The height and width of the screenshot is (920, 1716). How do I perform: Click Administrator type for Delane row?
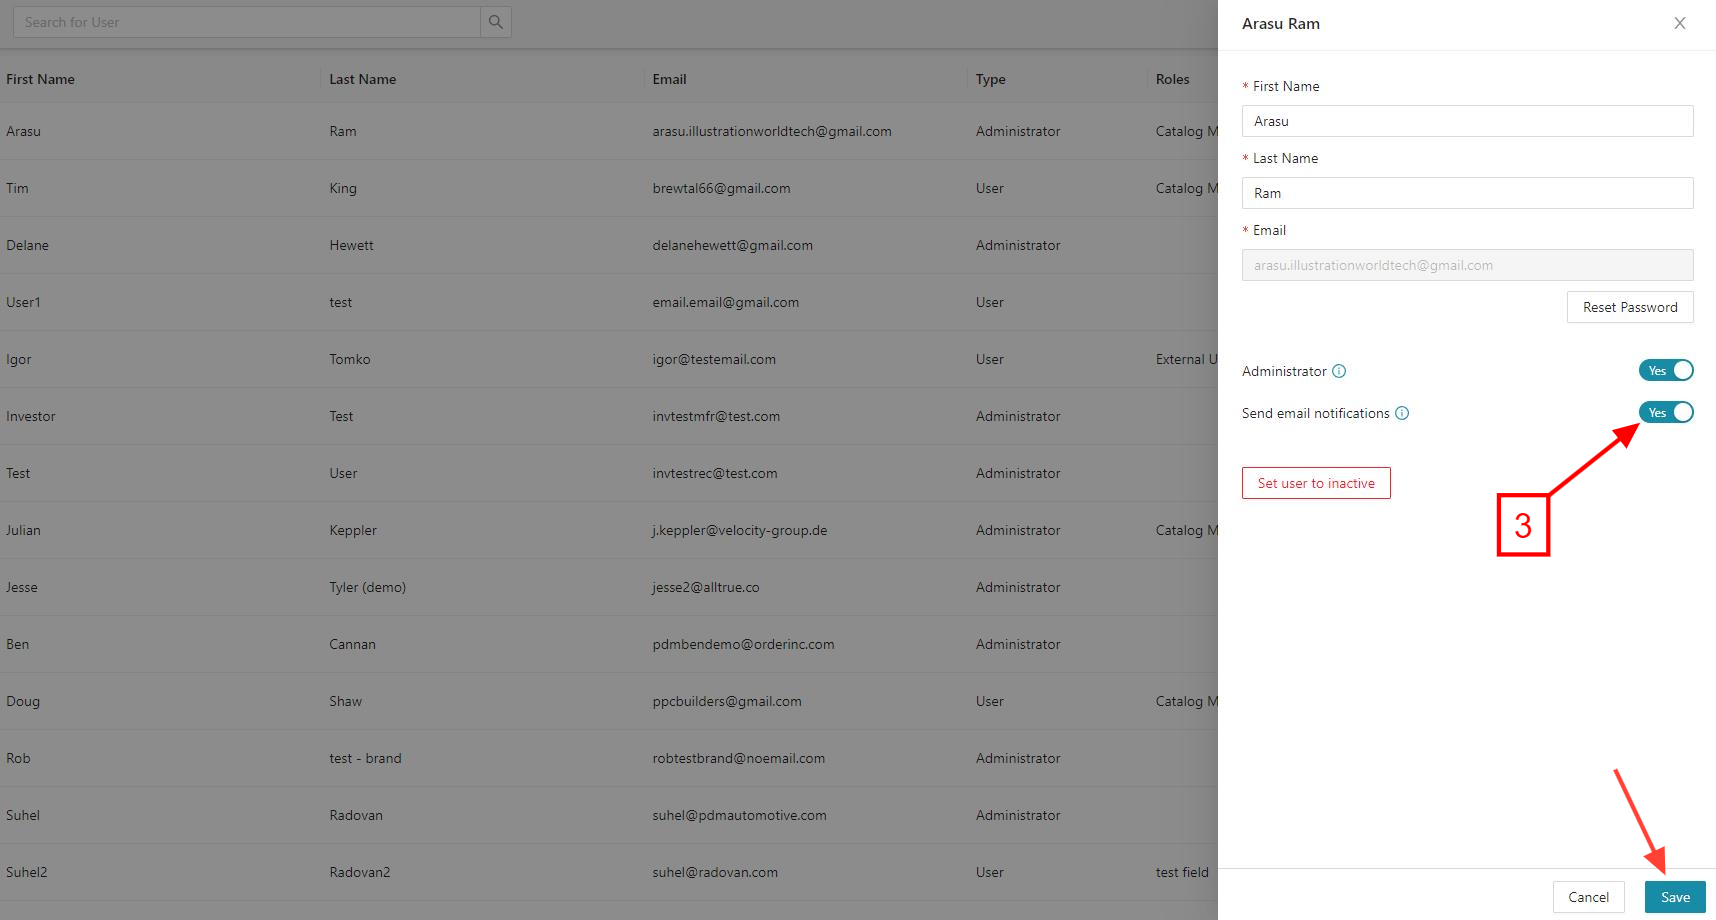click(1018, 245)
